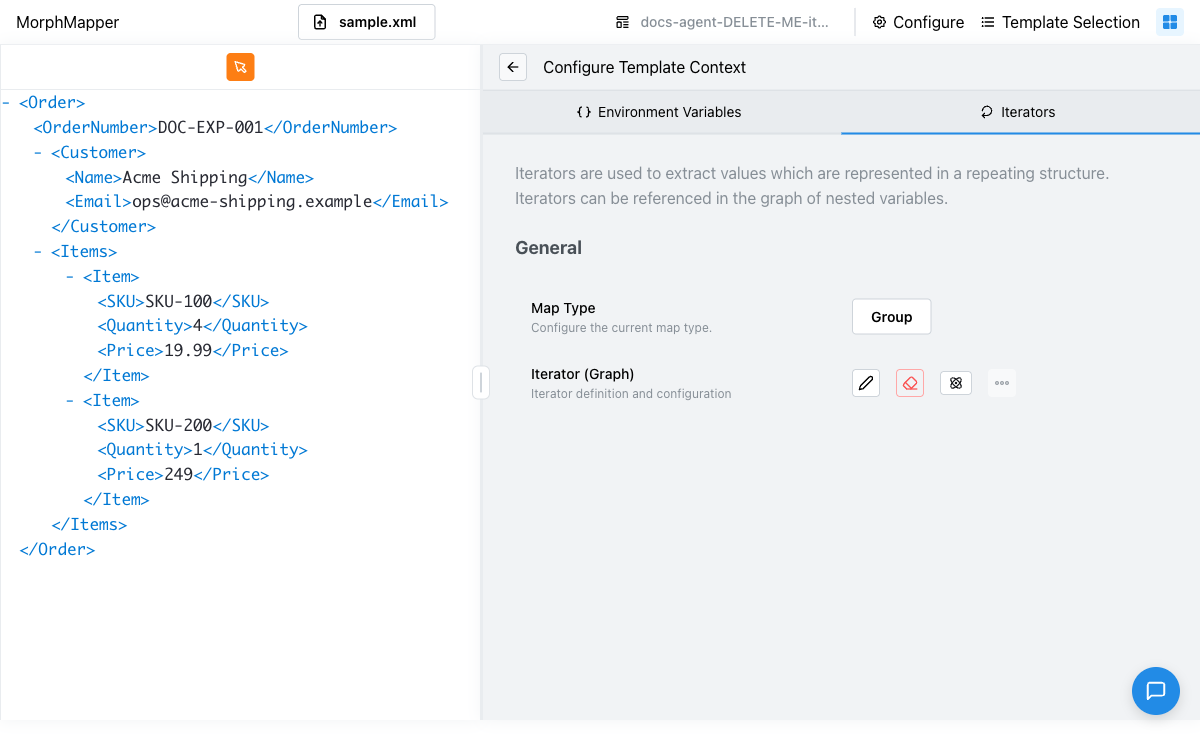
Task: Collapse the Customer node
Action: point(38,152)
